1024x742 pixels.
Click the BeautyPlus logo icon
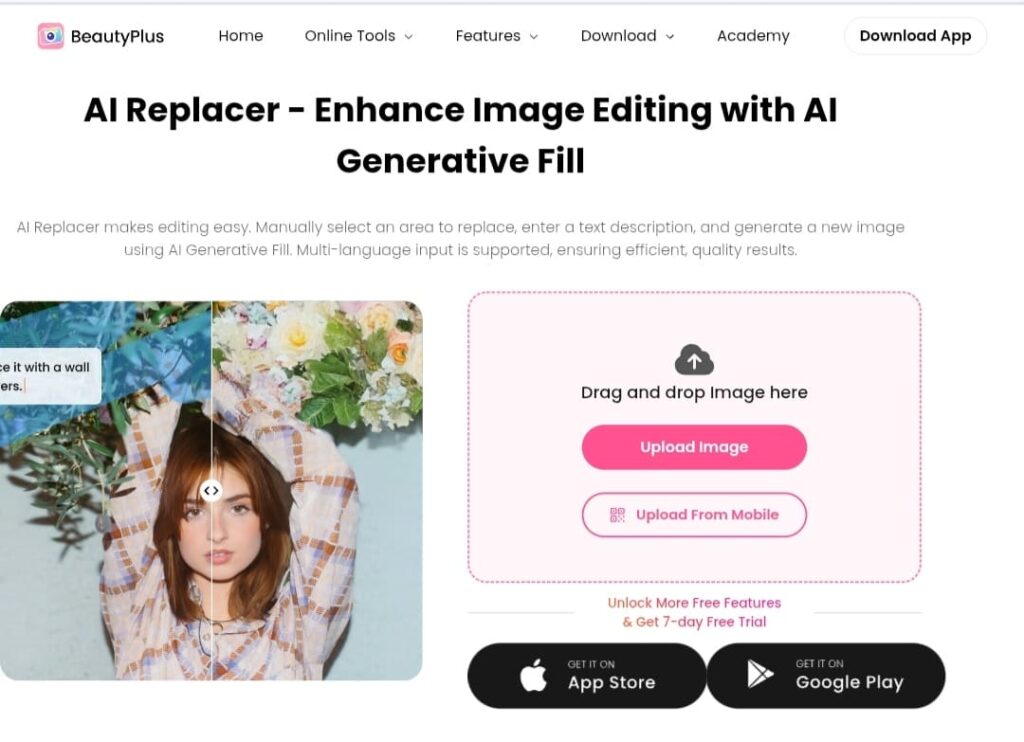50,36
